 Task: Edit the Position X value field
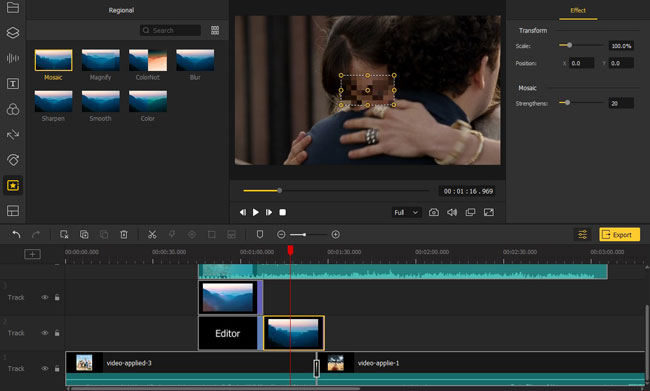coord(581,63)
